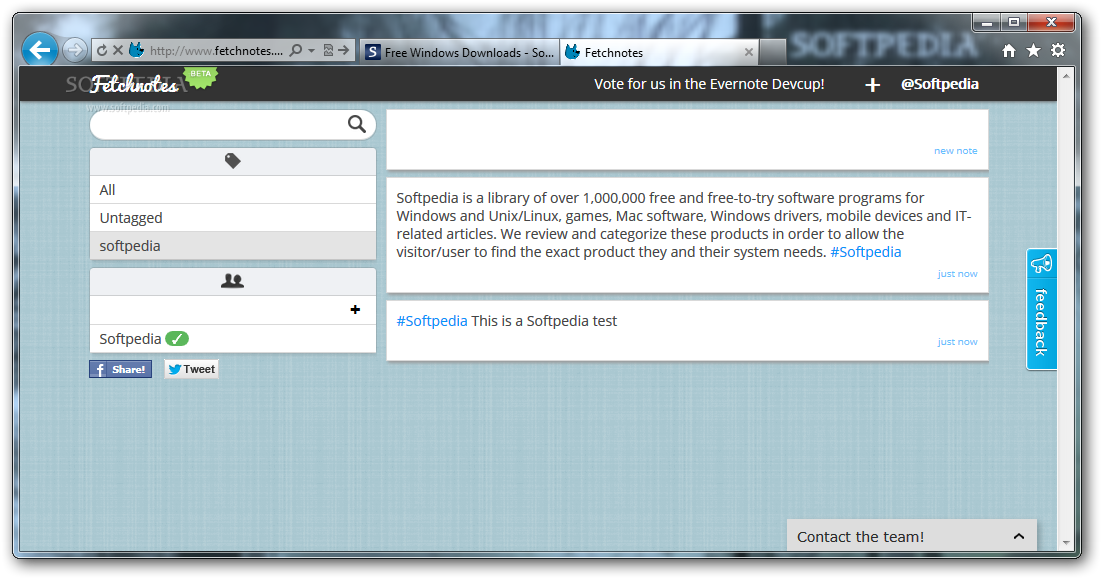Click the Fetchnotes logo
This screenshot has height=579, width=1102.
point(134,84)
